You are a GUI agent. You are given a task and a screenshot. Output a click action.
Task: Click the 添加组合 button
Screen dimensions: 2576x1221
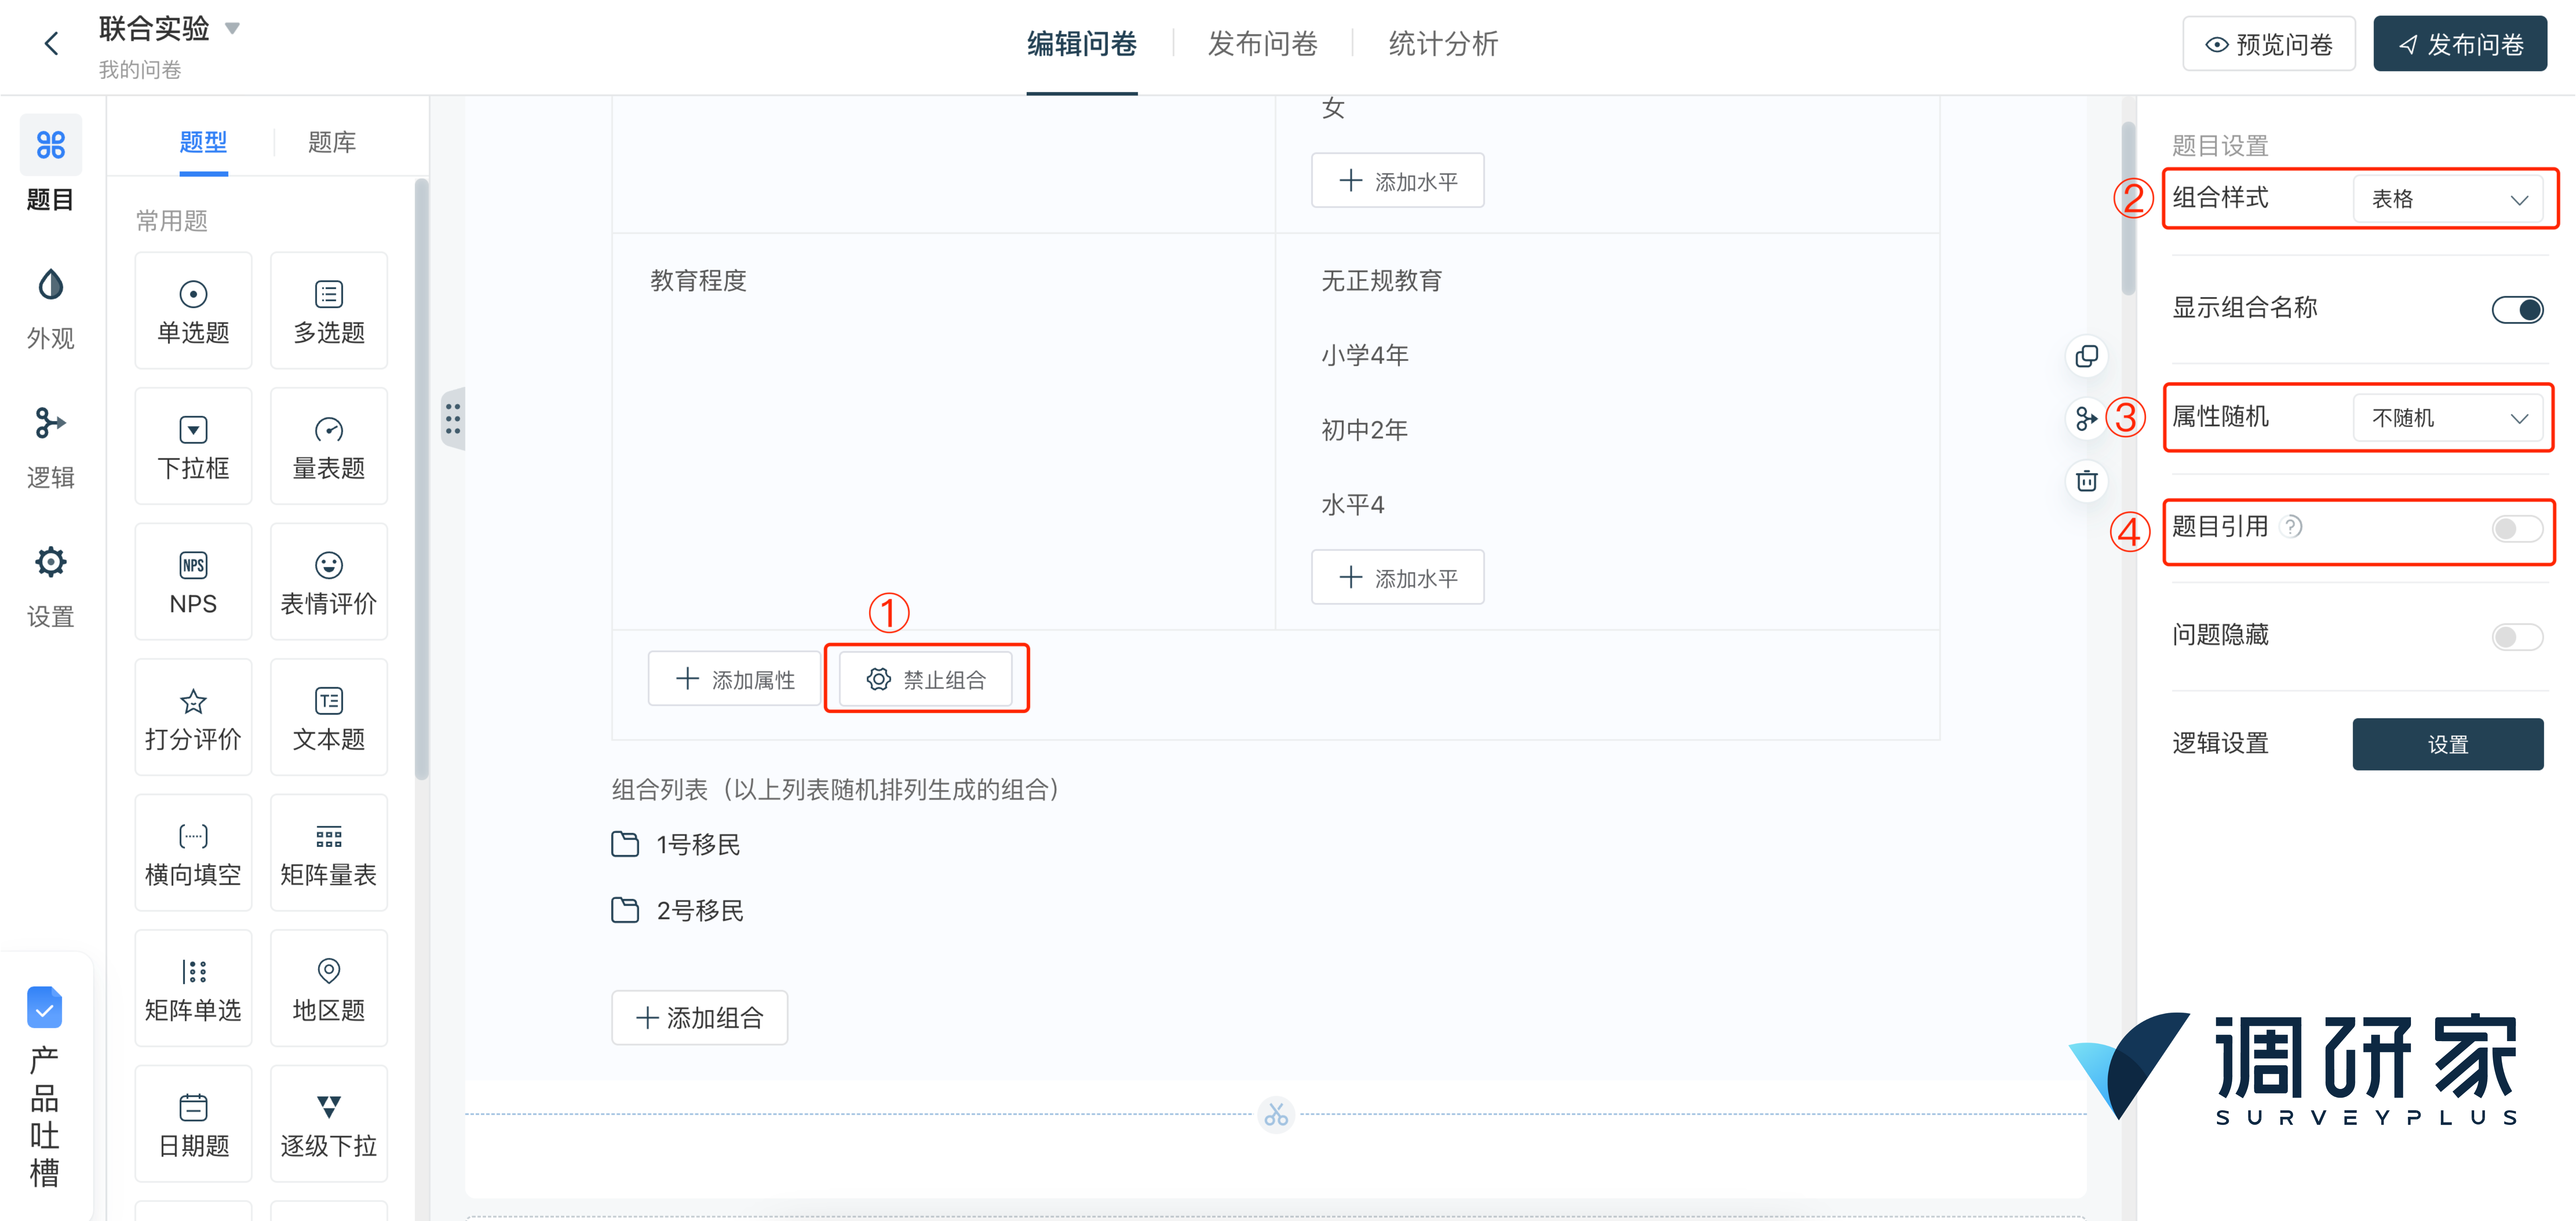pos(699,1018)
